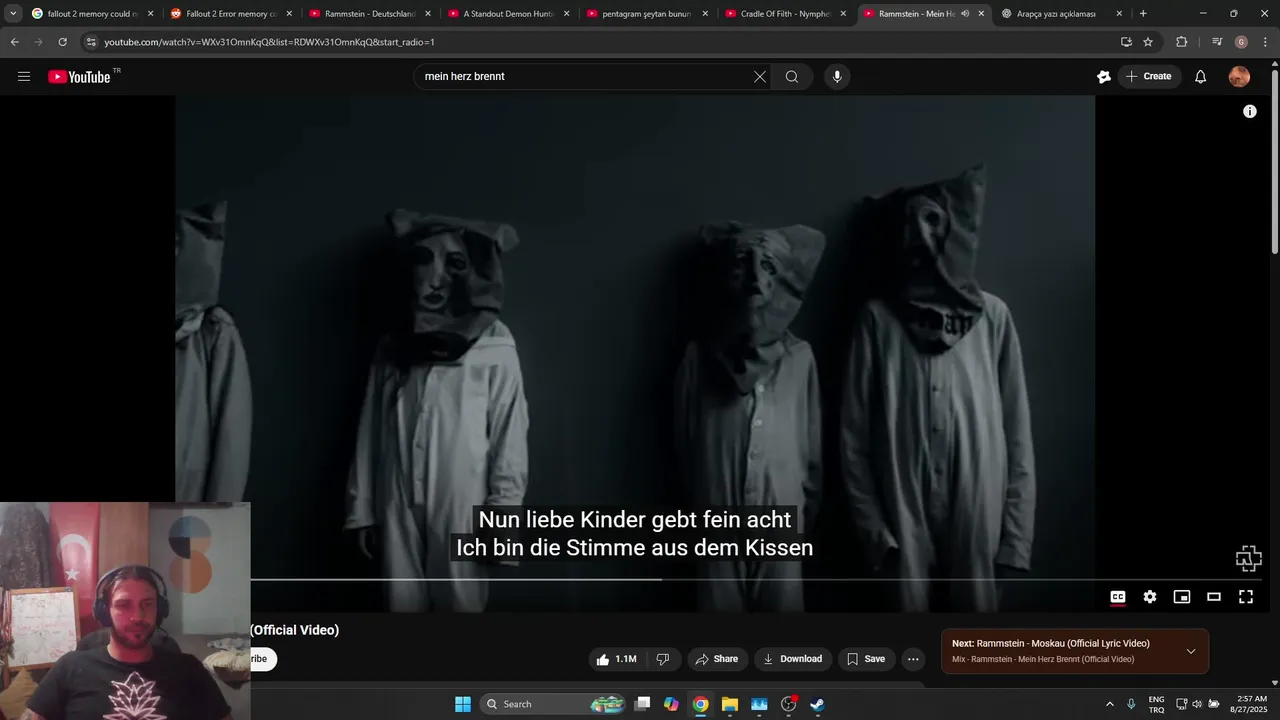Open the Chrome profile G avatar
The height and width of the screenshot is (720, 1280).
(1241, 42)
